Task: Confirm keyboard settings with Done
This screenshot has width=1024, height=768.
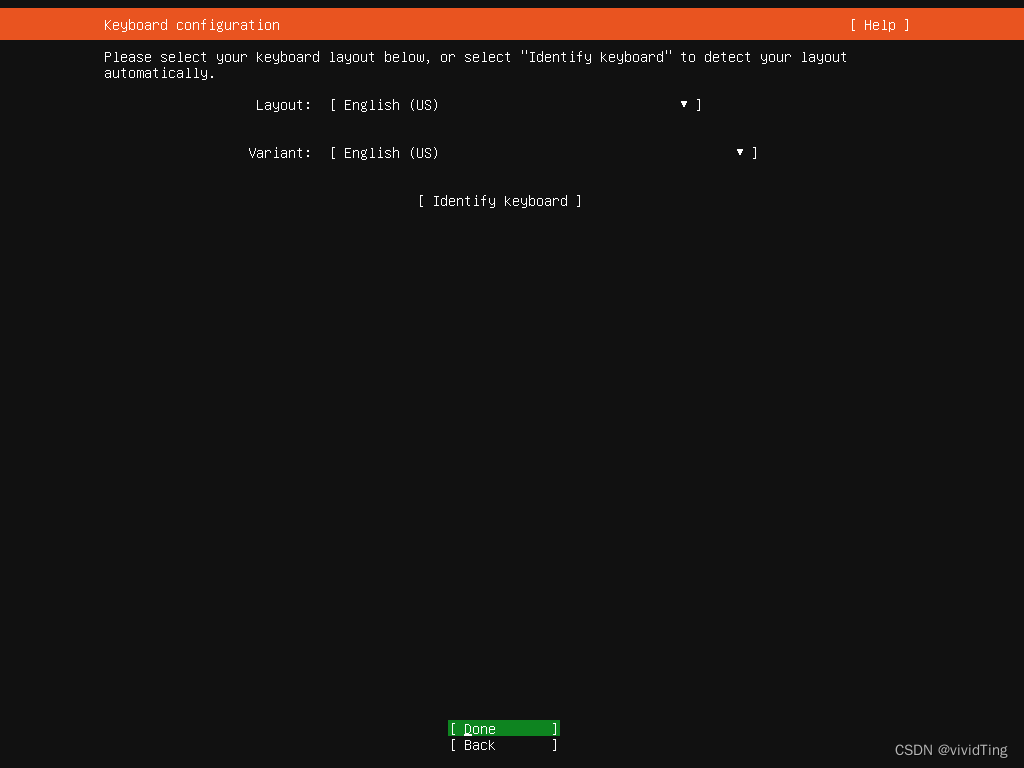Action: (503, 728)
